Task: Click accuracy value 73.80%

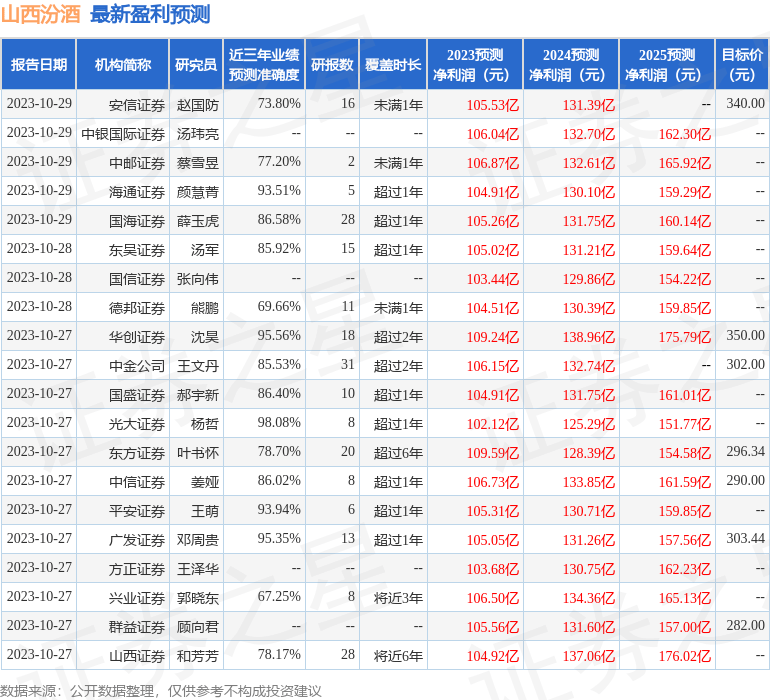Action: pos(279,103)
